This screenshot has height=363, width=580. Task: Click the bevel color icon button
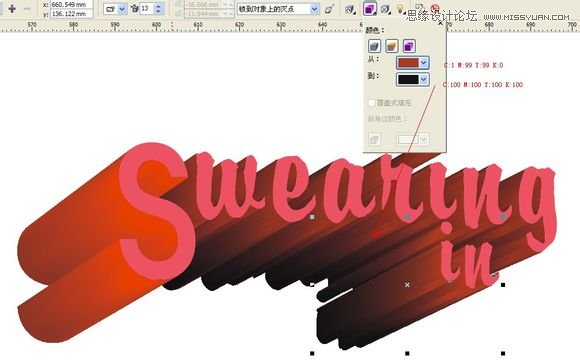click(x=374, y=140)
